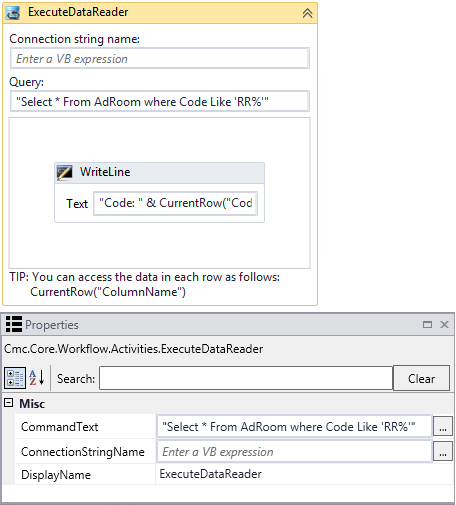Click the DisplayName value ExecuteDataReader
The image size is (456, 505).
[x=210, y=474]
